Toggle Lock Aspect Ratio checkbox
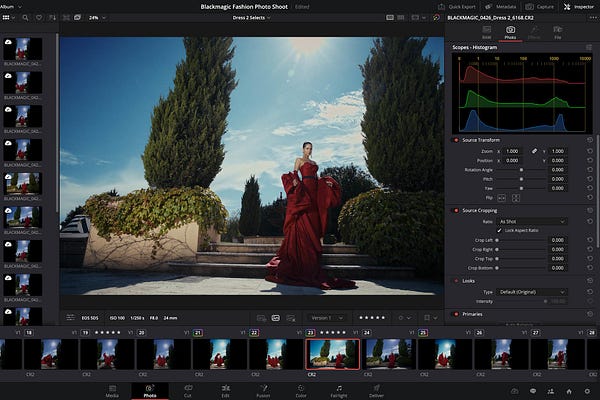The image size is (600, 400). point(500,231)
